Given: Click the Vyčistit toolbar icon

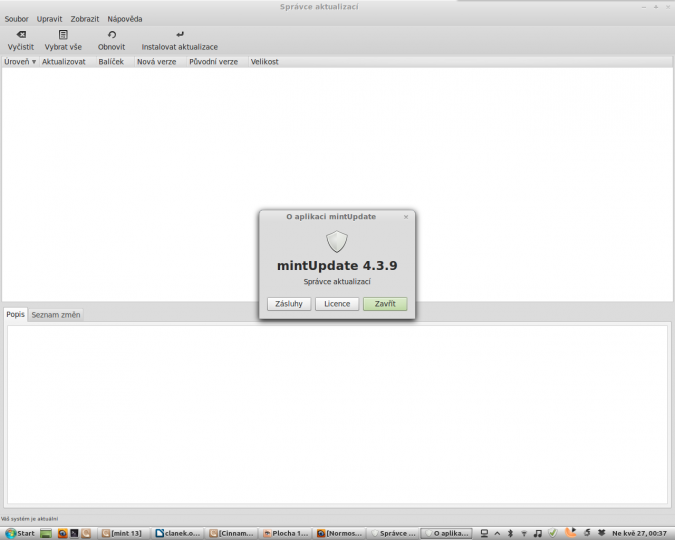Looking at the screenshot, I should point(21,34).
